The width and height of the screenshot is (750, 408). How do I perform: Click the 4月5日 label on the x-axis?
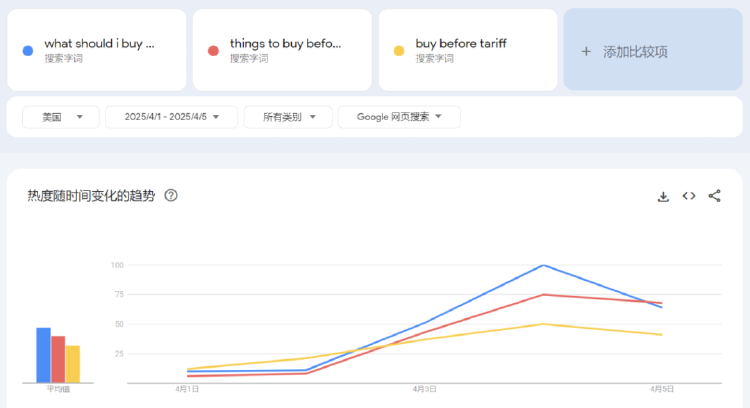pyautogui.click(x=660, y=388)
